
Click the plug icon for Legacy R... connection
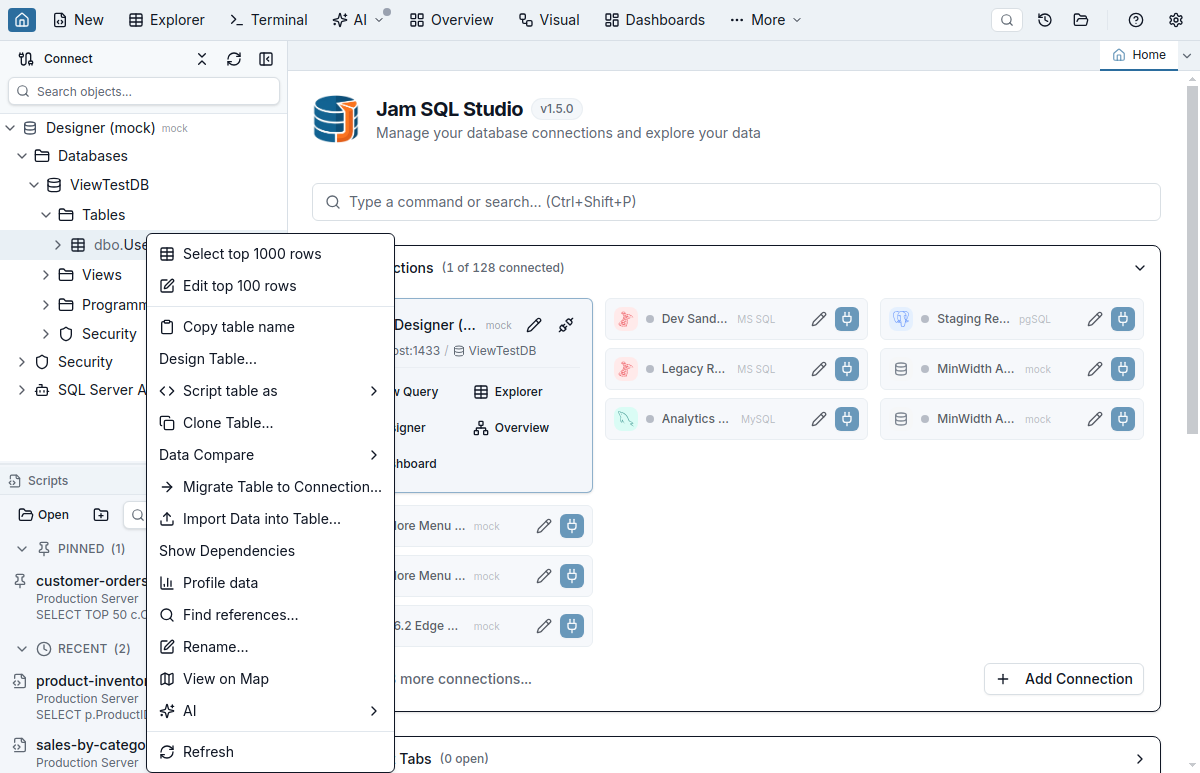[847, 369]
